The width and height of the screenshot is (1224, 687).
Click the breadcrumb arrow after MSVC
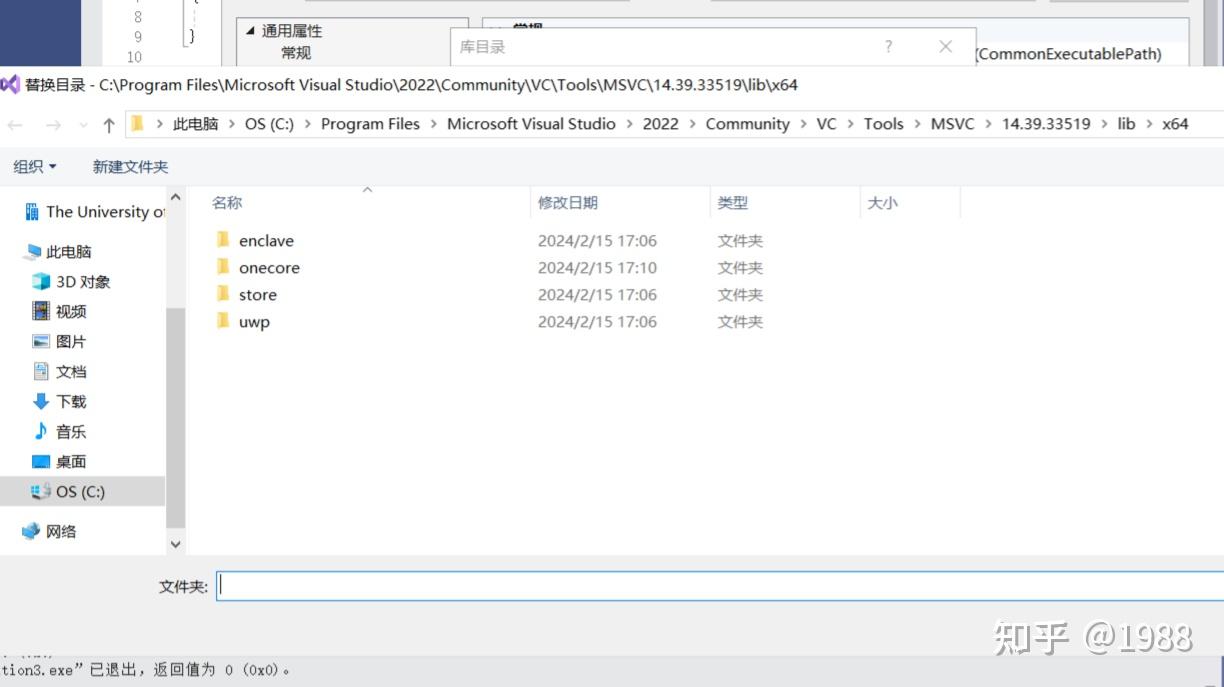990,123
